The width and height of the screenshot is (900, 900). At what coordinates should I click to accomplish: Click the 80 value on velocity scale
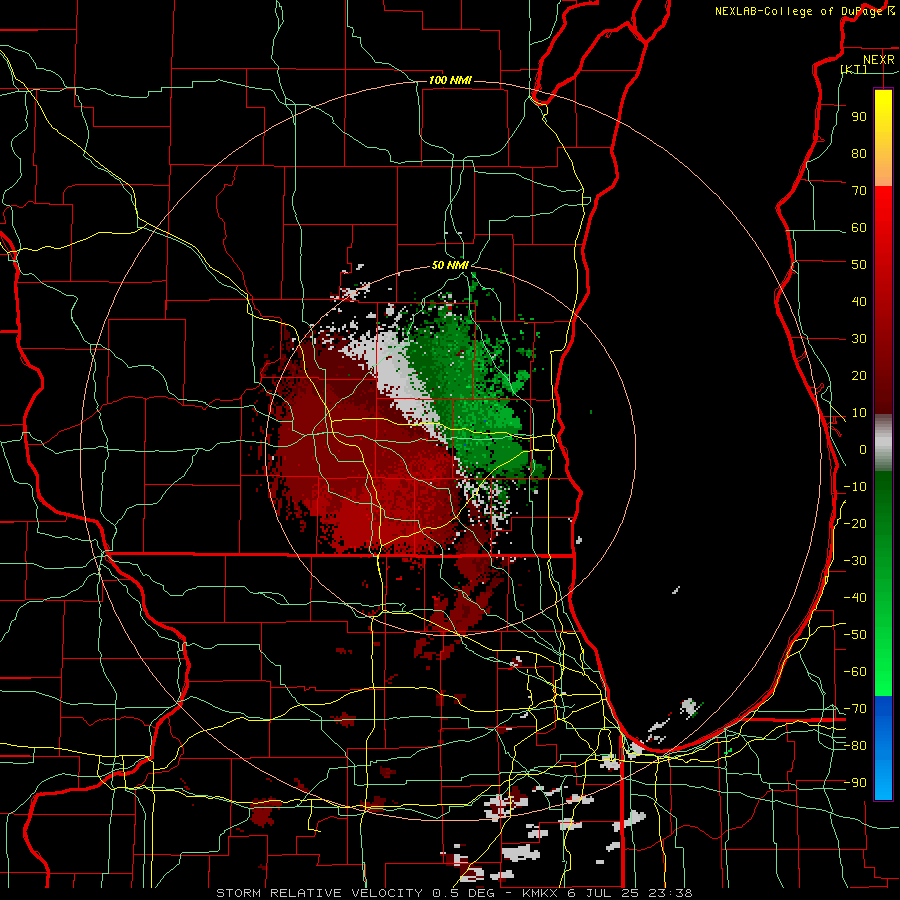[859, 153]
